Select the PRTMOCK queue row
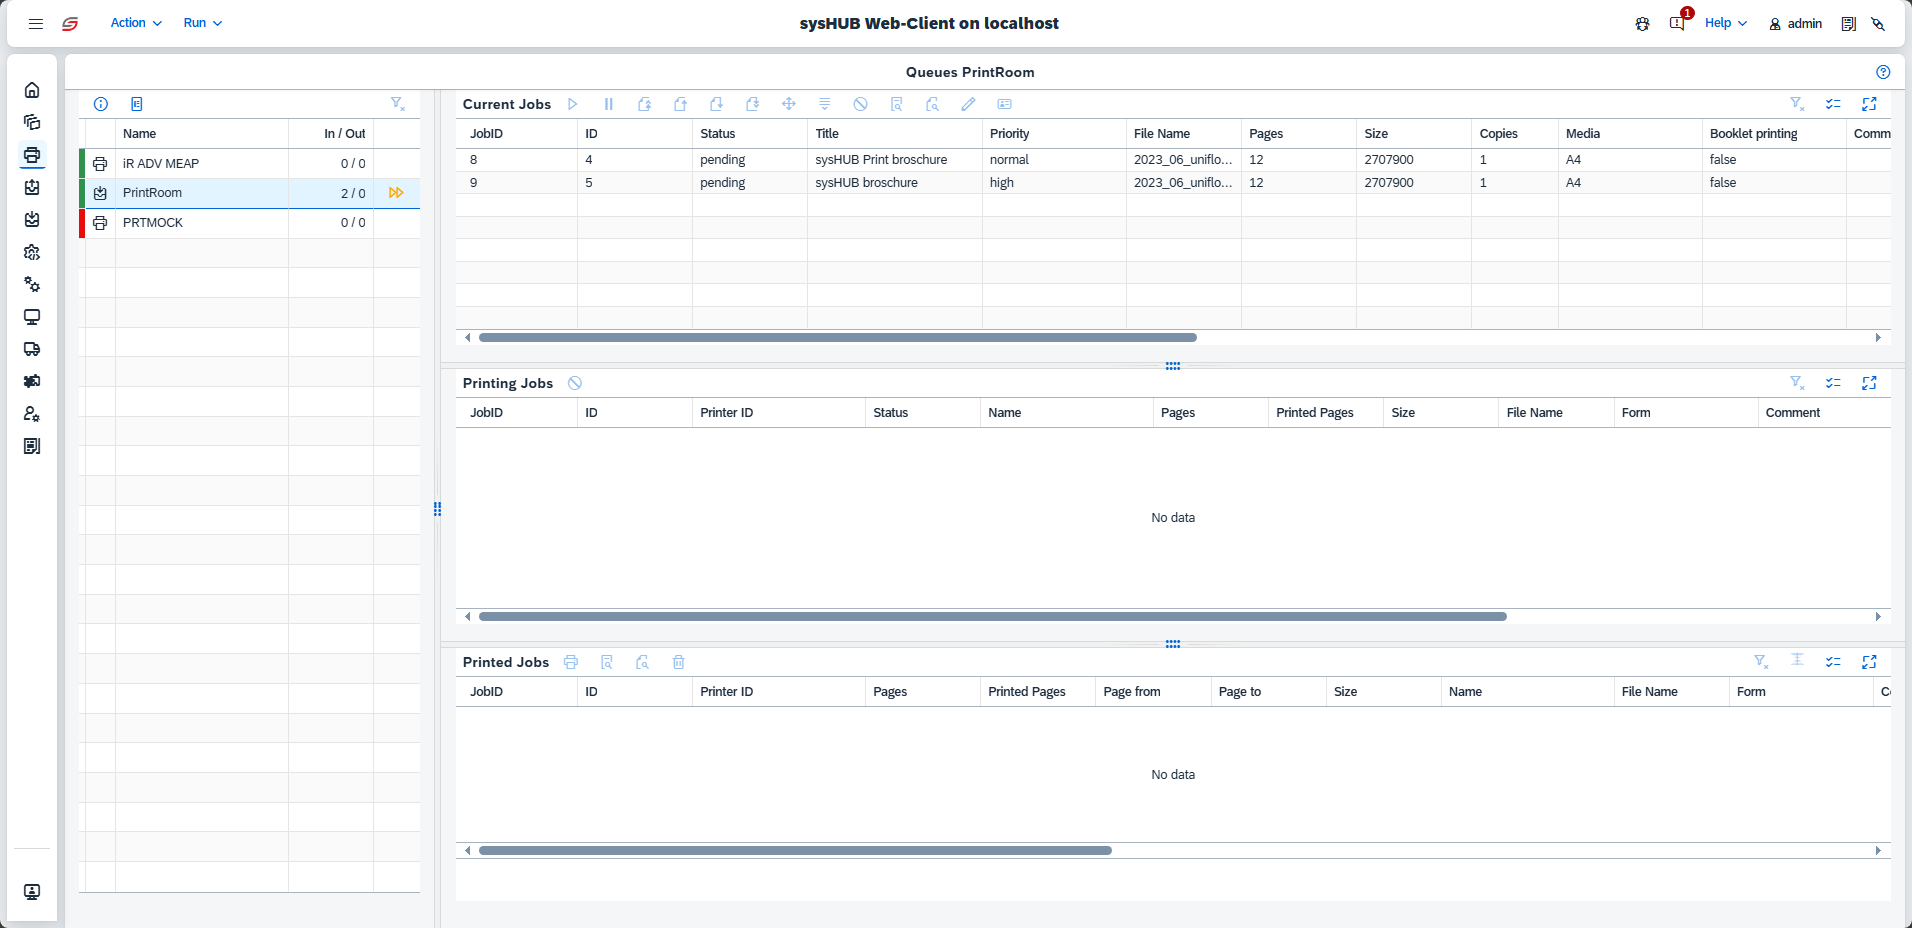Viewport: 1912px width, 928px height. click(153, 223)
